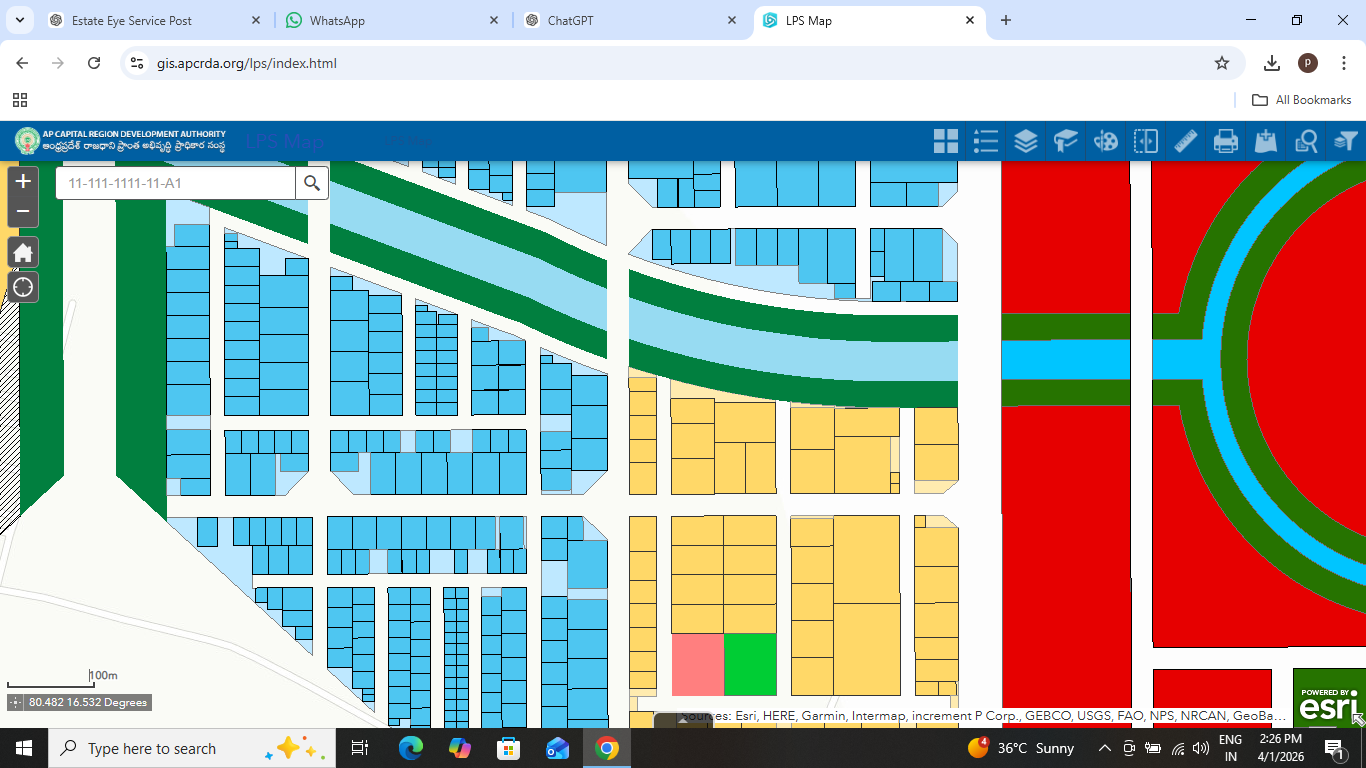Open the add data icon
Image resolution: width=1366 pixels, height=768 pixels.
pyautogui.click(x=1266, y=141)
